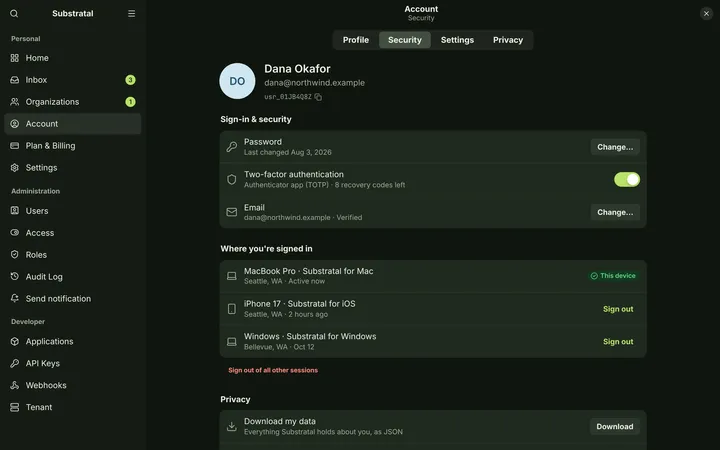This screenshot has height=450, width=720.
Task: Click the Roles shield icon
Action: point(15,255)
